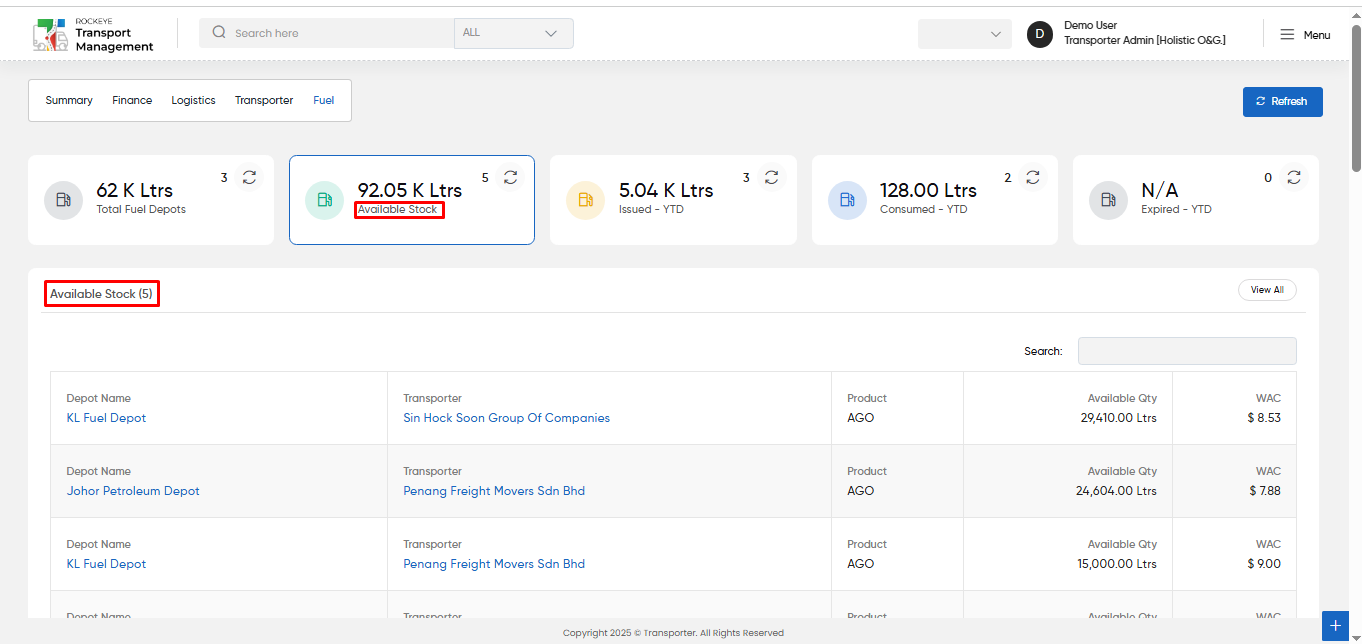Click AGO product in the Johor Petroleum row
The image size is (1362, 644).
pos(860,491)
